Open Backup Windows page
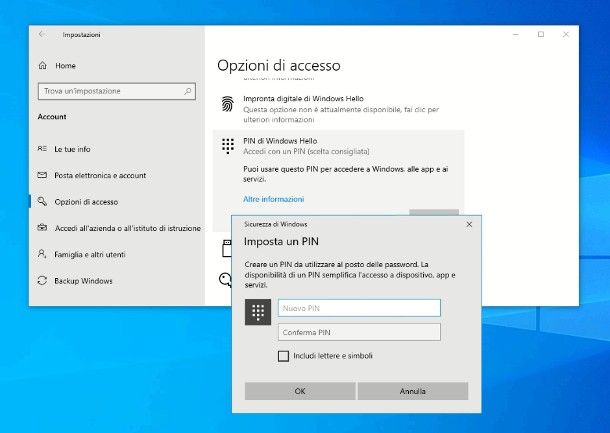Viewport: 610px width, 433px height. click(83, 281)
